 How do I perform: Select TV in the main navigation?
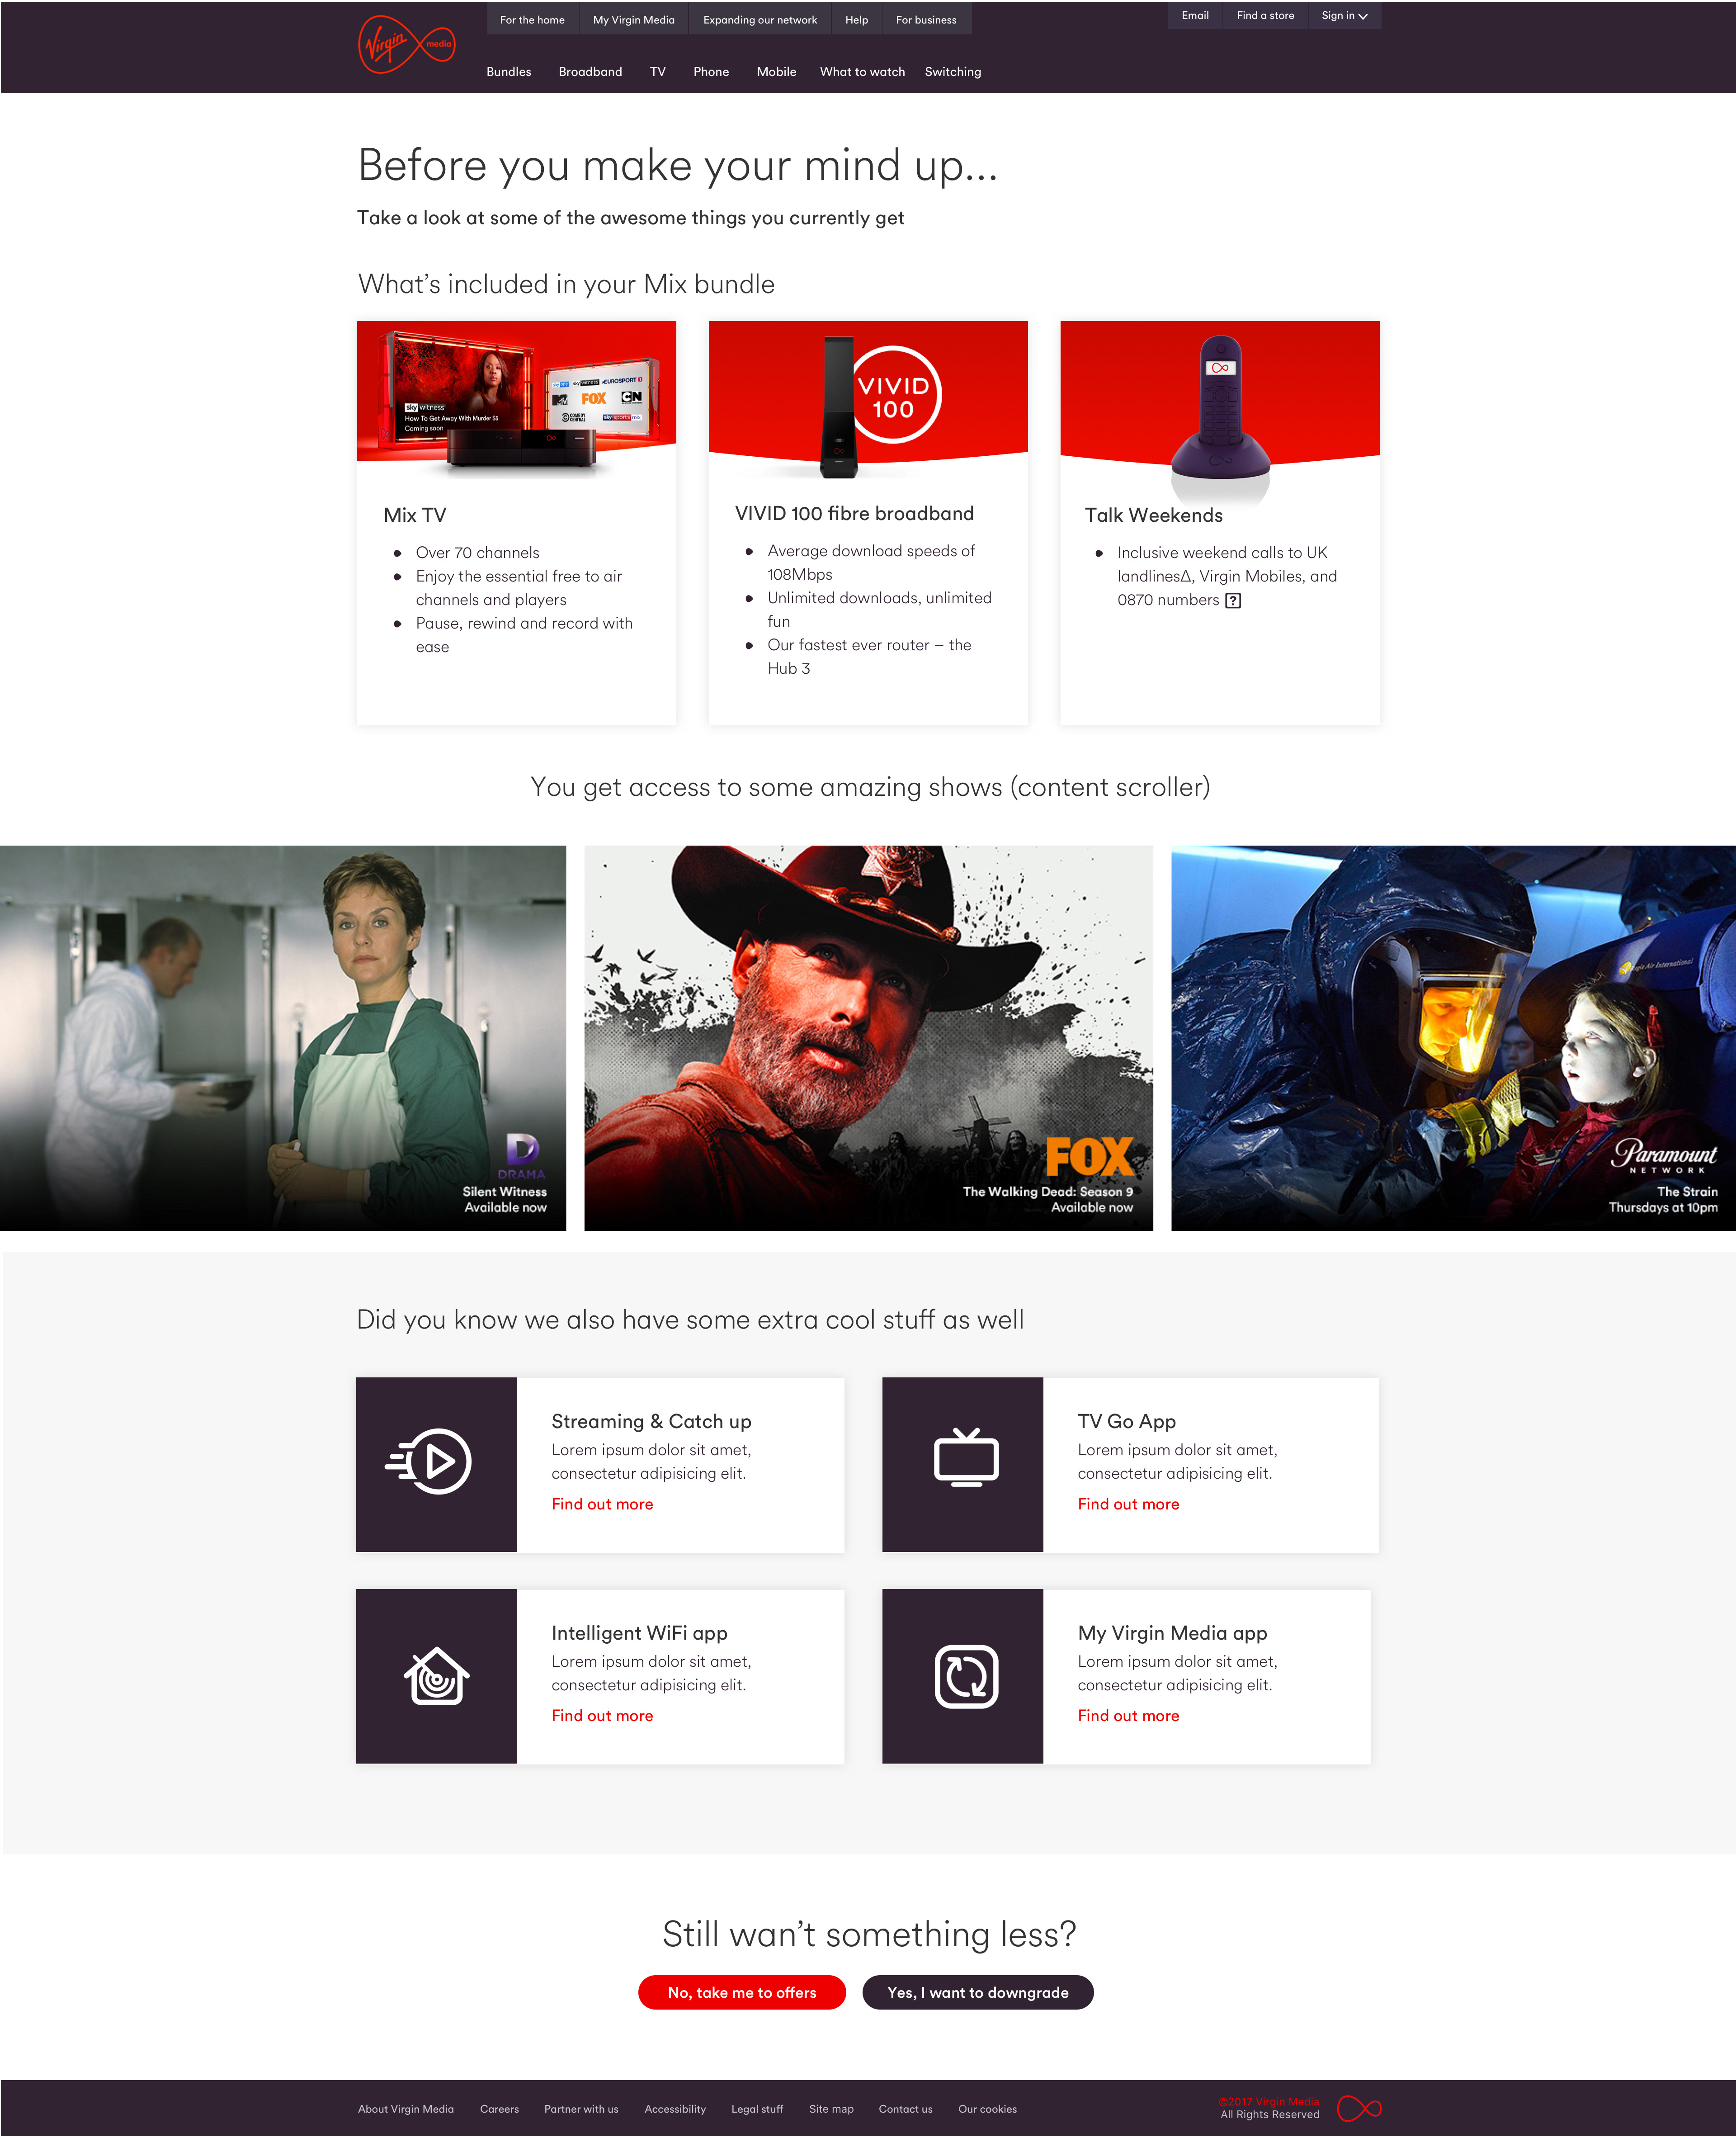[x=657, y=72]
